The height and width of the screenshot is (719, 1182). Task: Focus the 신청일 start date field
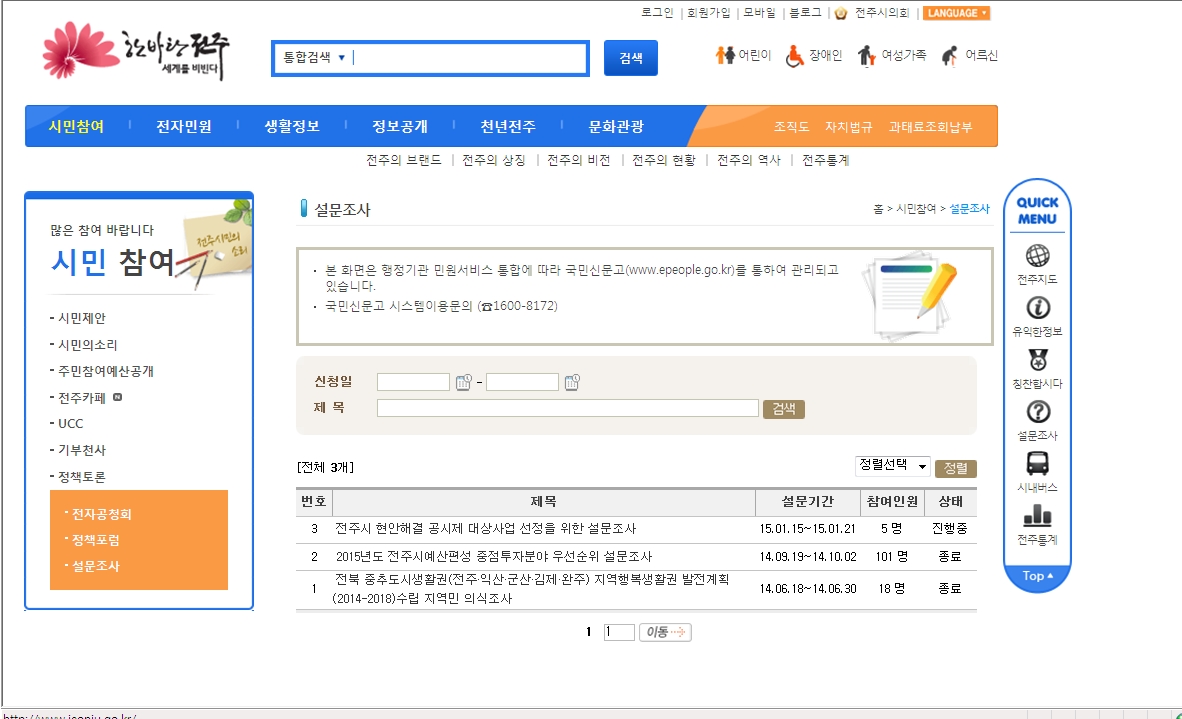[x=413, y=382]
